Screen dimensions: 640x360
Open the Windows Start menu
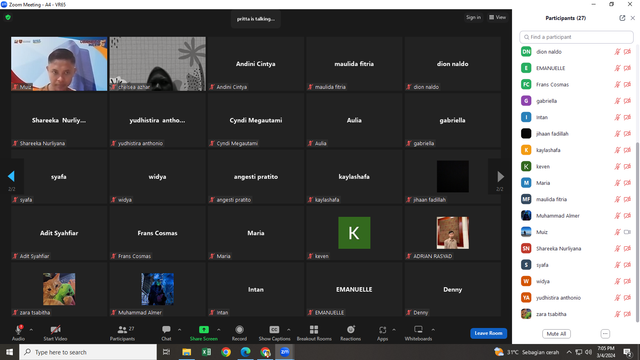click(9, 352)
